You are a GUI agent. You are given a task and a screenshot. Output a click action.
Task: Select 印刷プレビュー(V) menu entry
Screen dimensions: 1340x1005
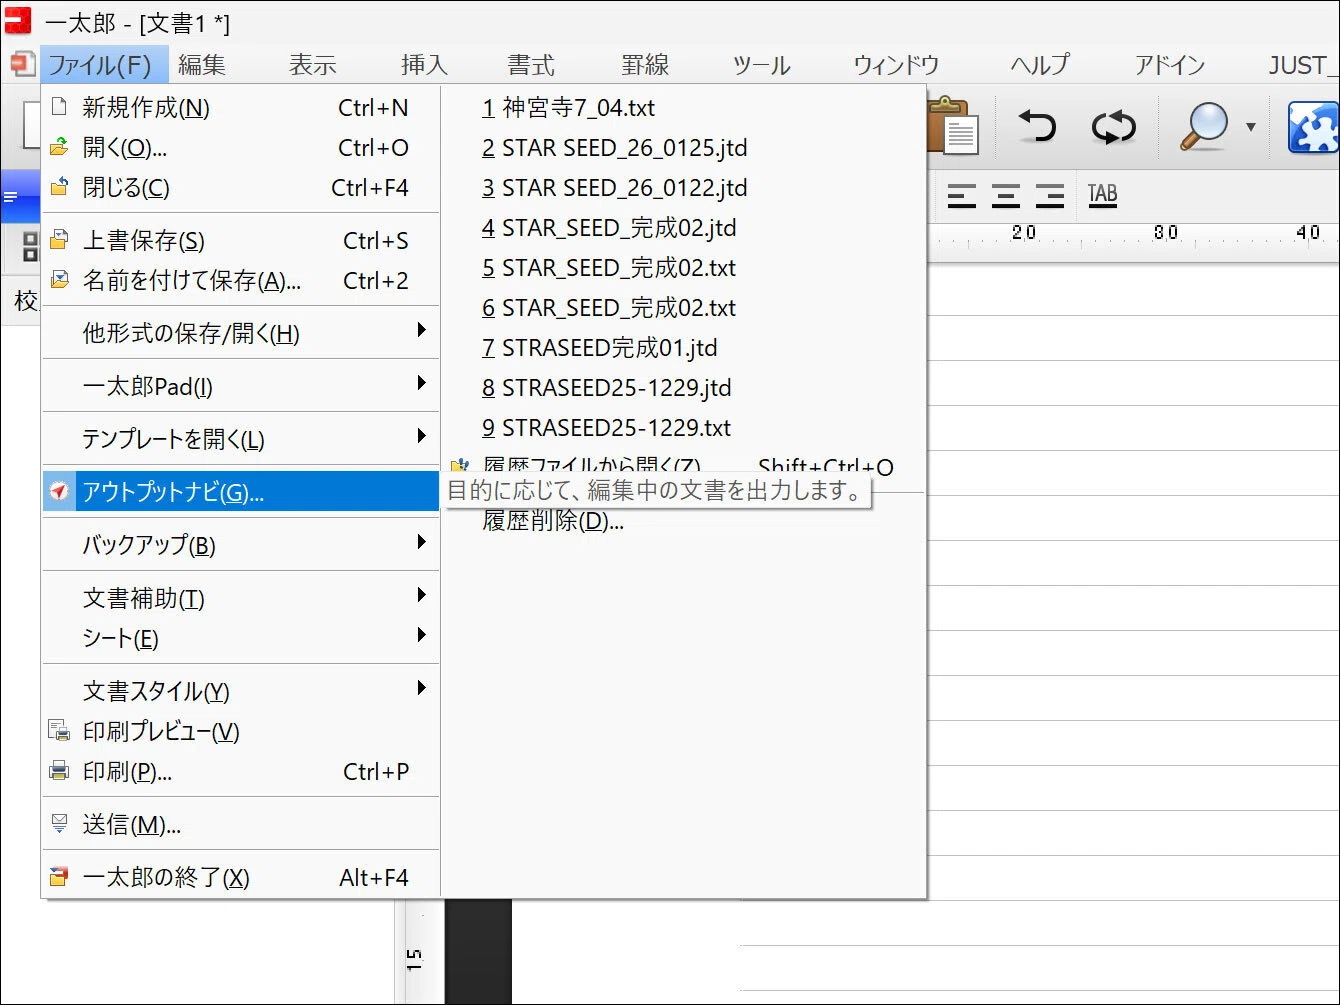pos(241,731)
